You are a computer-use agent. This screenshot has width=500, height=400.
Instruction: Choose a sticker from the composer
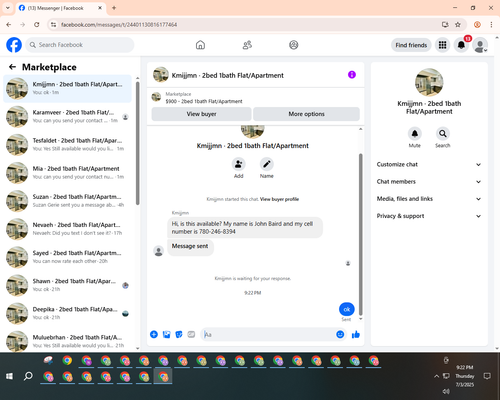click(x=179, y=334)
